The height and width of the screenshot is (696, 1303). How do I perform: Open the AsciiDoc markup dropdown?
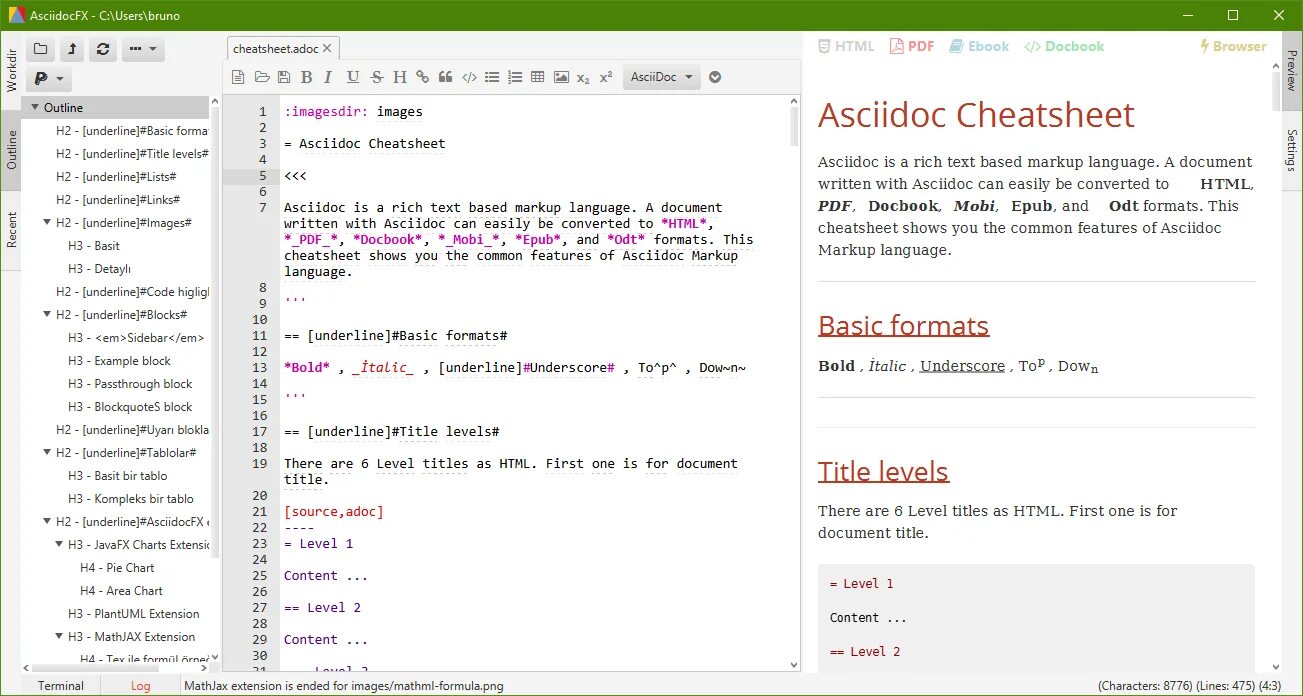click(x=661, y=77)
